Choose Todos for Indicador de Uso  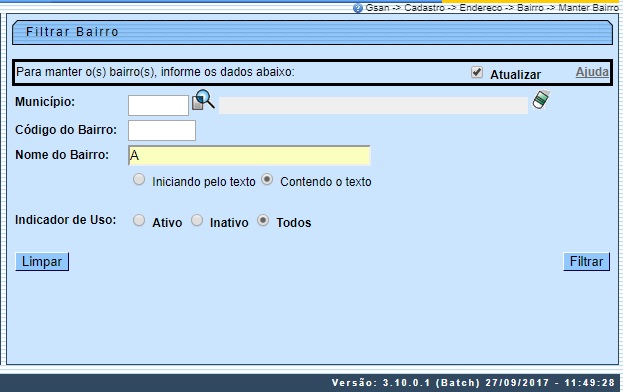click(x=263, y=220)
